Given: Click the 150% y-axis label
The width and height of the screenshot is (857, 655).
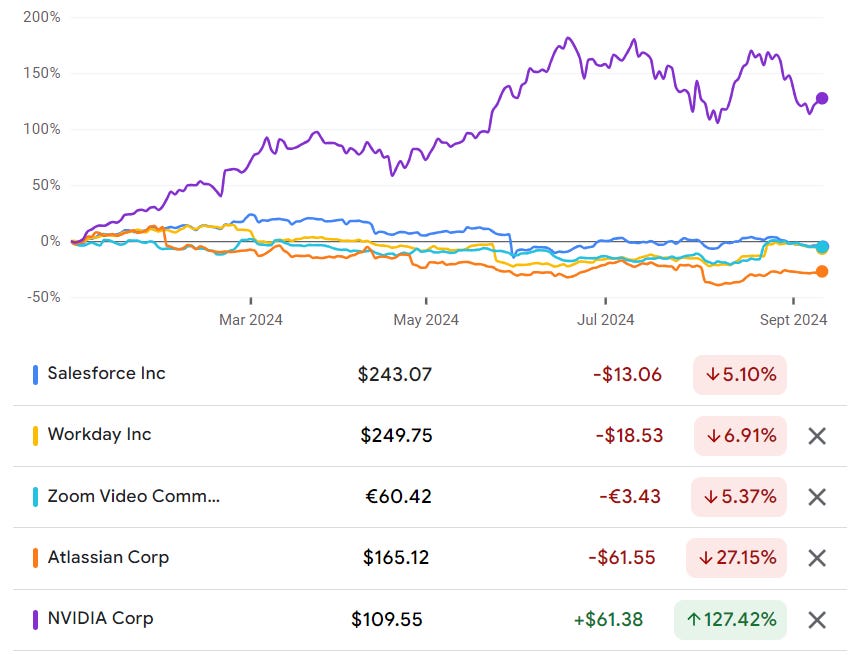Looking at the screenshot, I should pos(42,73).
